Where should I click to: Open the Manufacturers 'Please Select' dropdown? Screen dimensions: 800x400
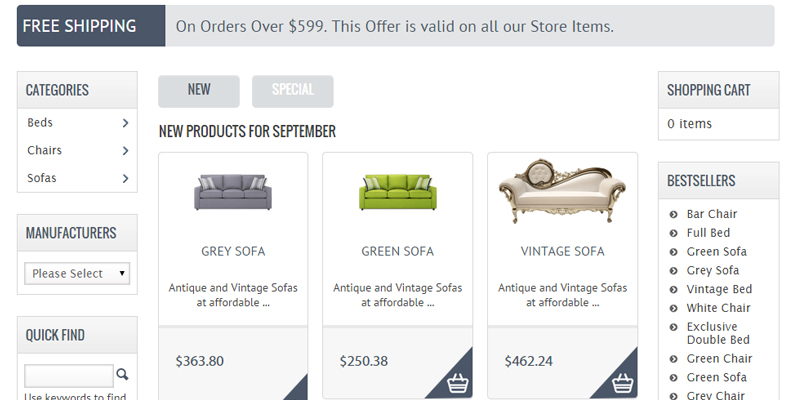point(77,273)
